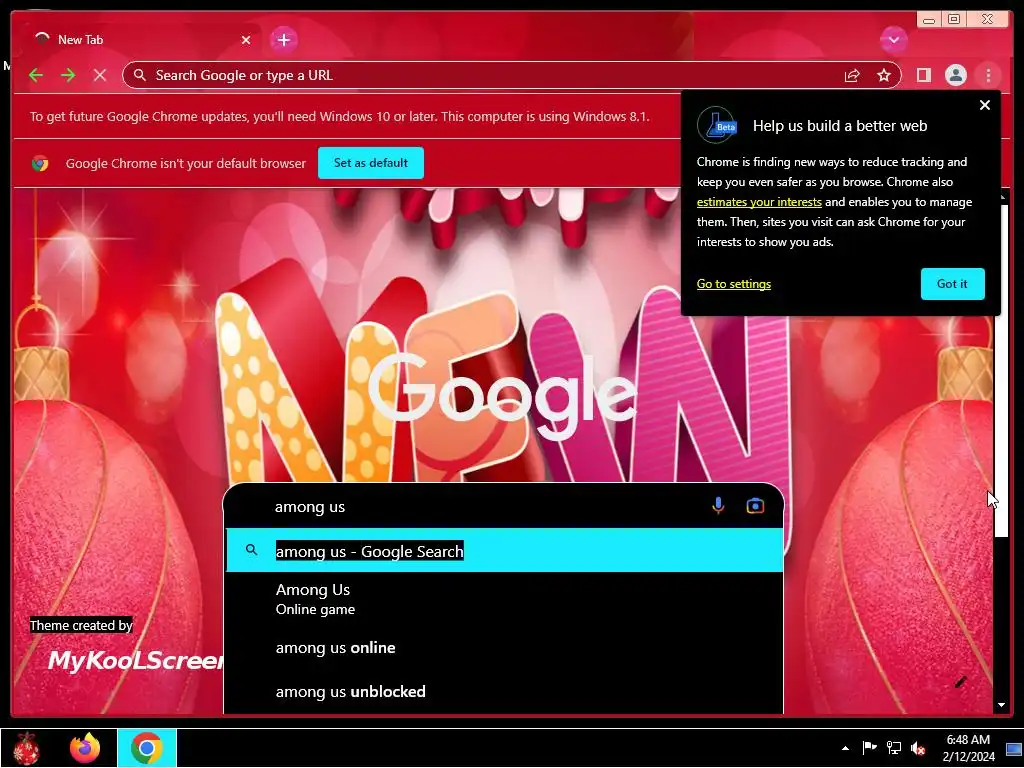Pick the among us online suggestion
This screenshot has width=1024, height=768.
click(504, 648)
